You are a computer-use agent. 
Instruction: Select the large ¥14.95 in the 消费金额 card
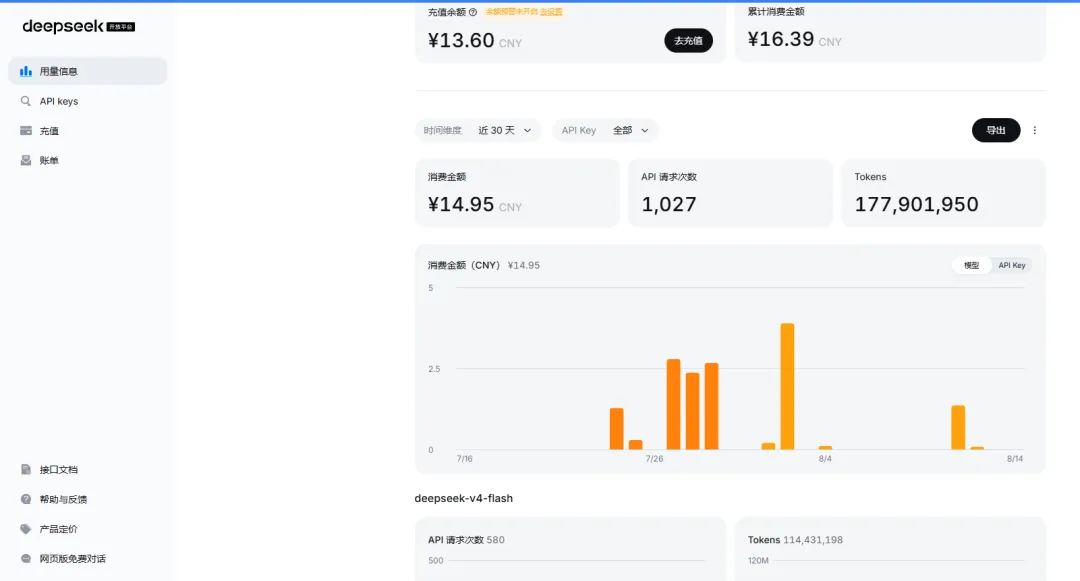pyautogui.click(x=461, y=204)
